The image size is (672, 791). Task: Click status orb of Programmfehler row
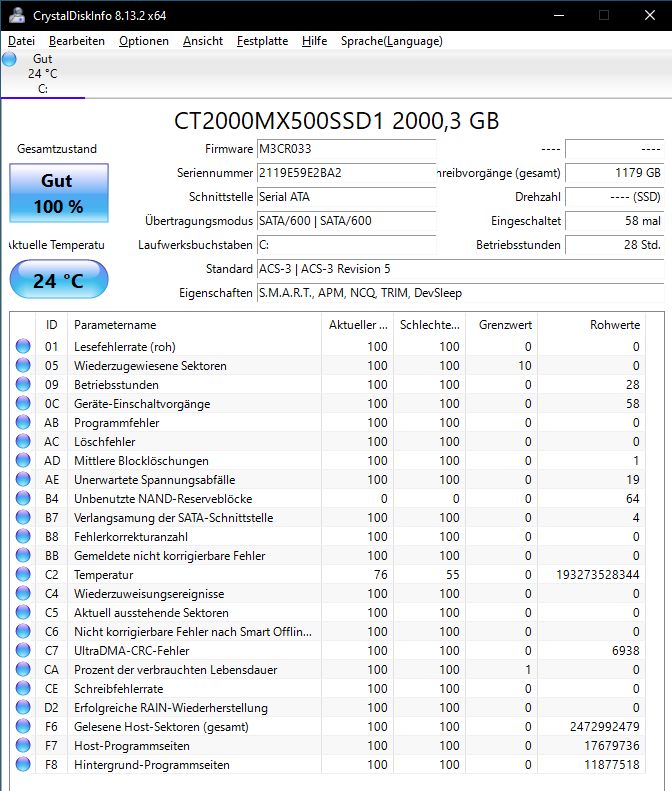23,422
